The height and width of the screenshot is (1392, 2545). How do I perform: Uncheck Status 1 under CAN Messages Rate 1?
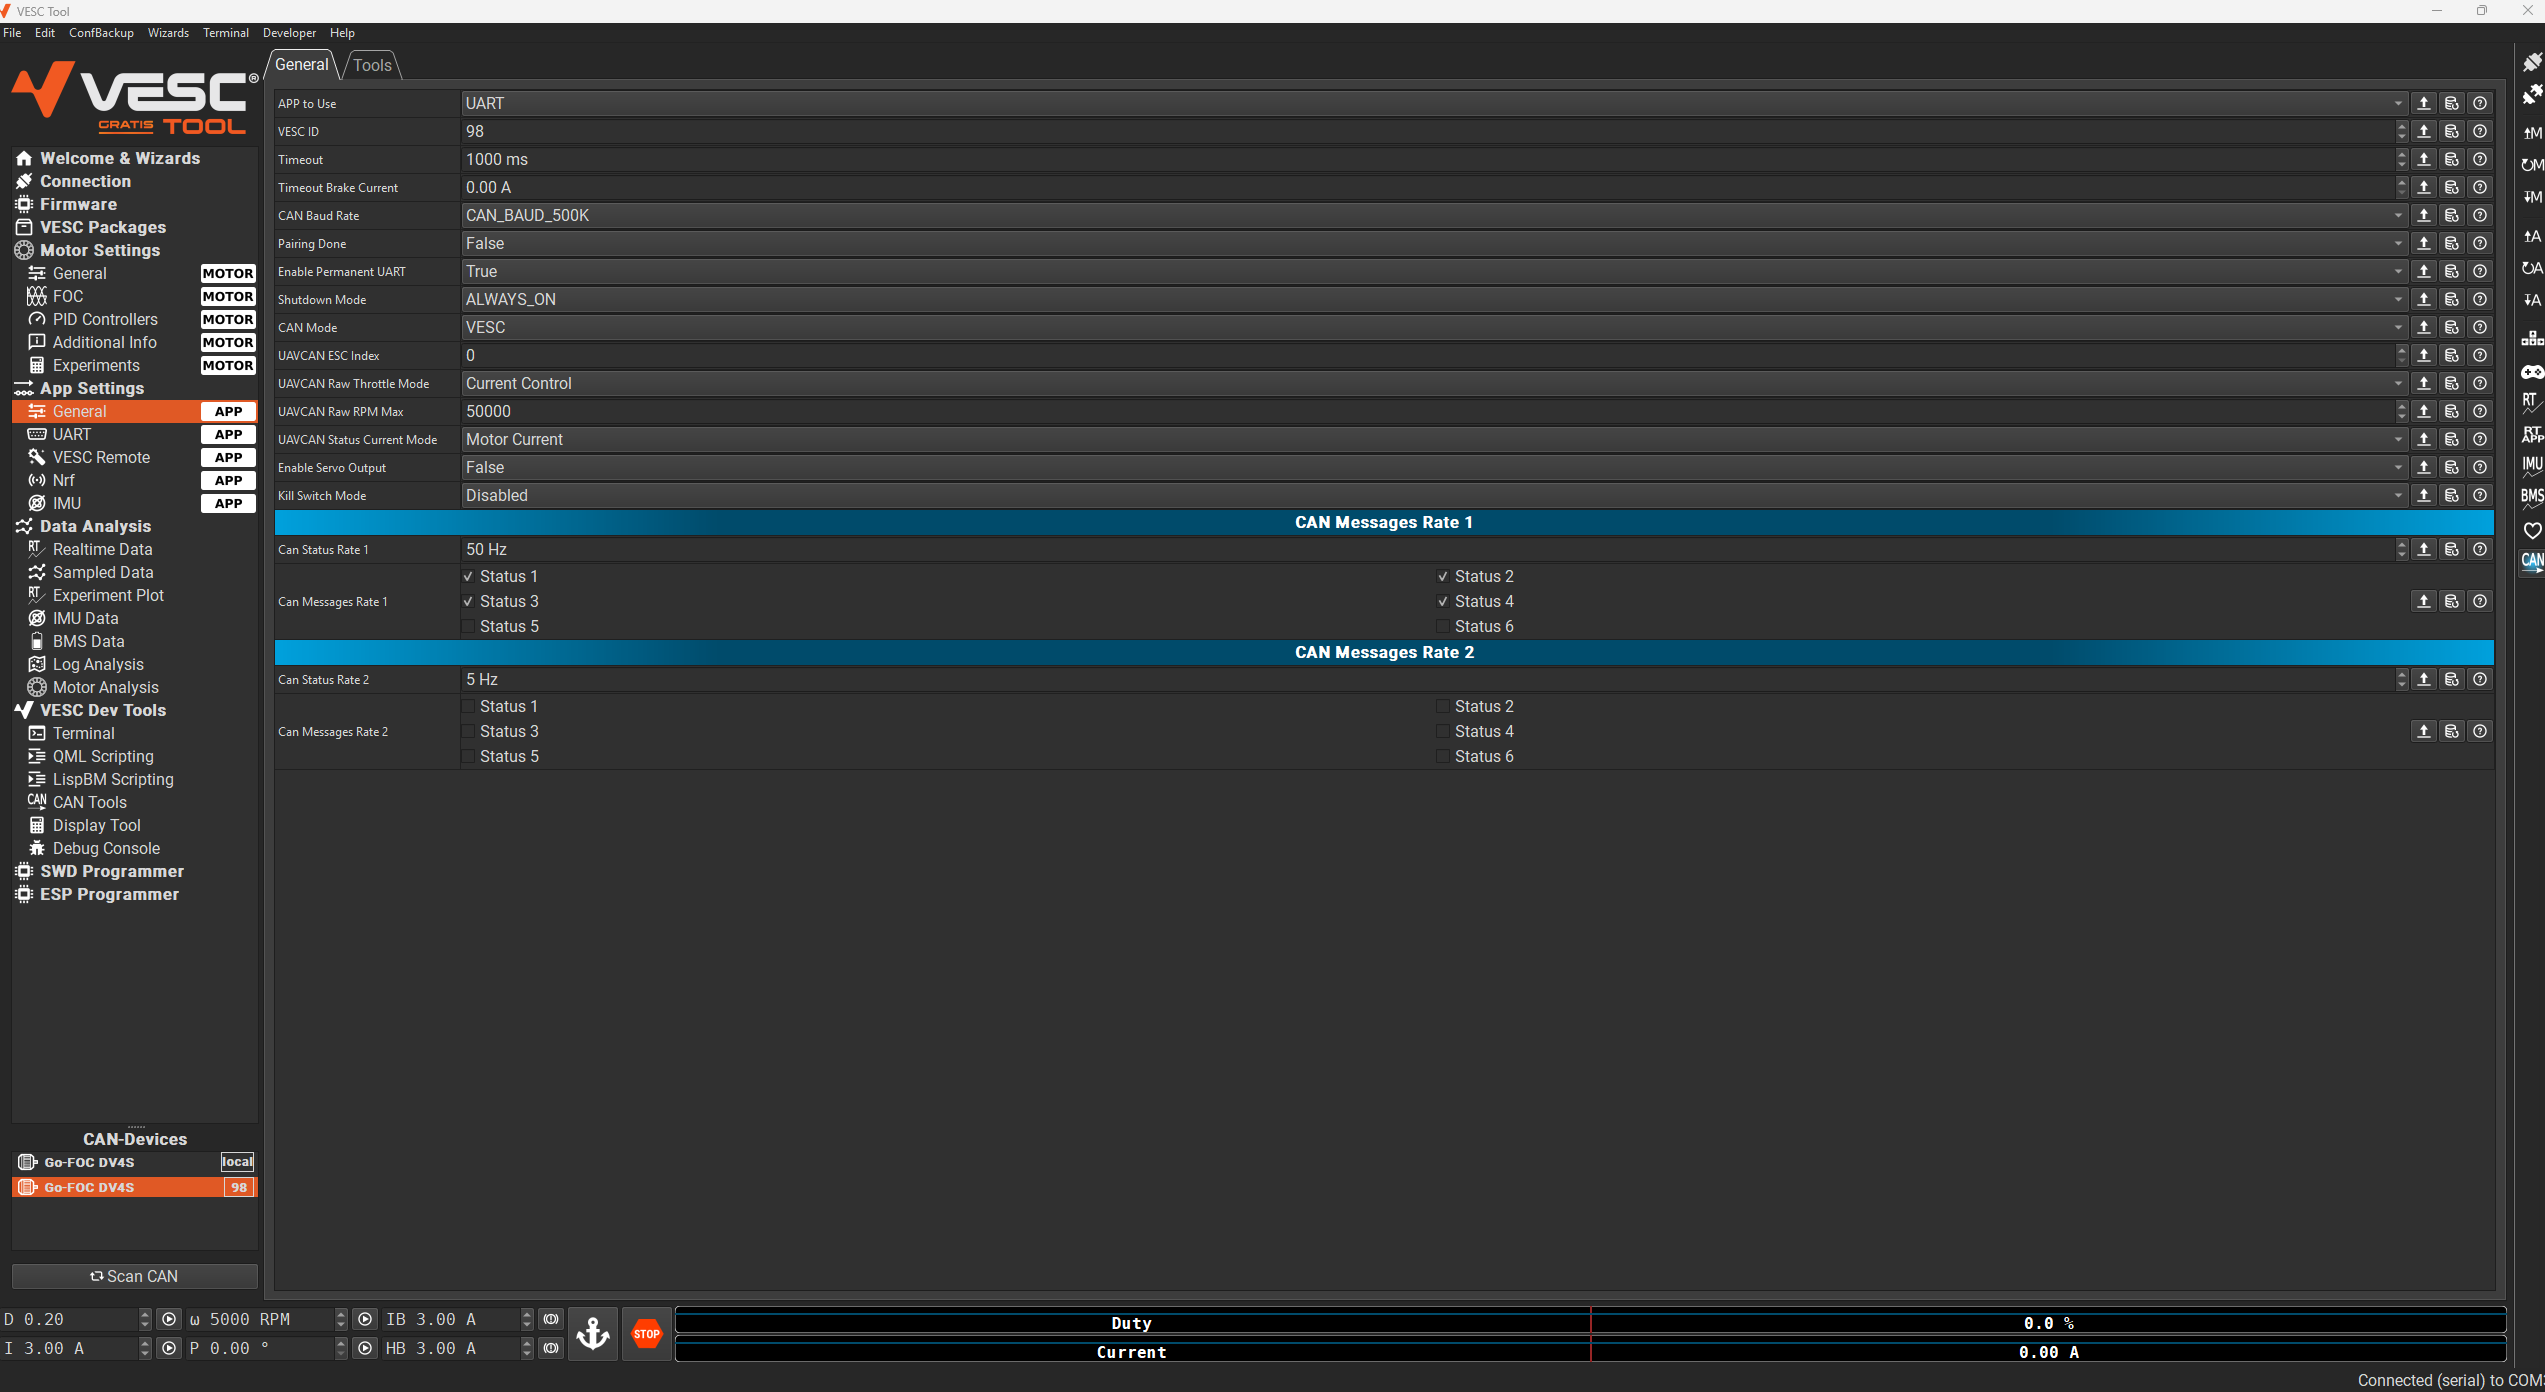pyautogui.click(x=468, y=577)
